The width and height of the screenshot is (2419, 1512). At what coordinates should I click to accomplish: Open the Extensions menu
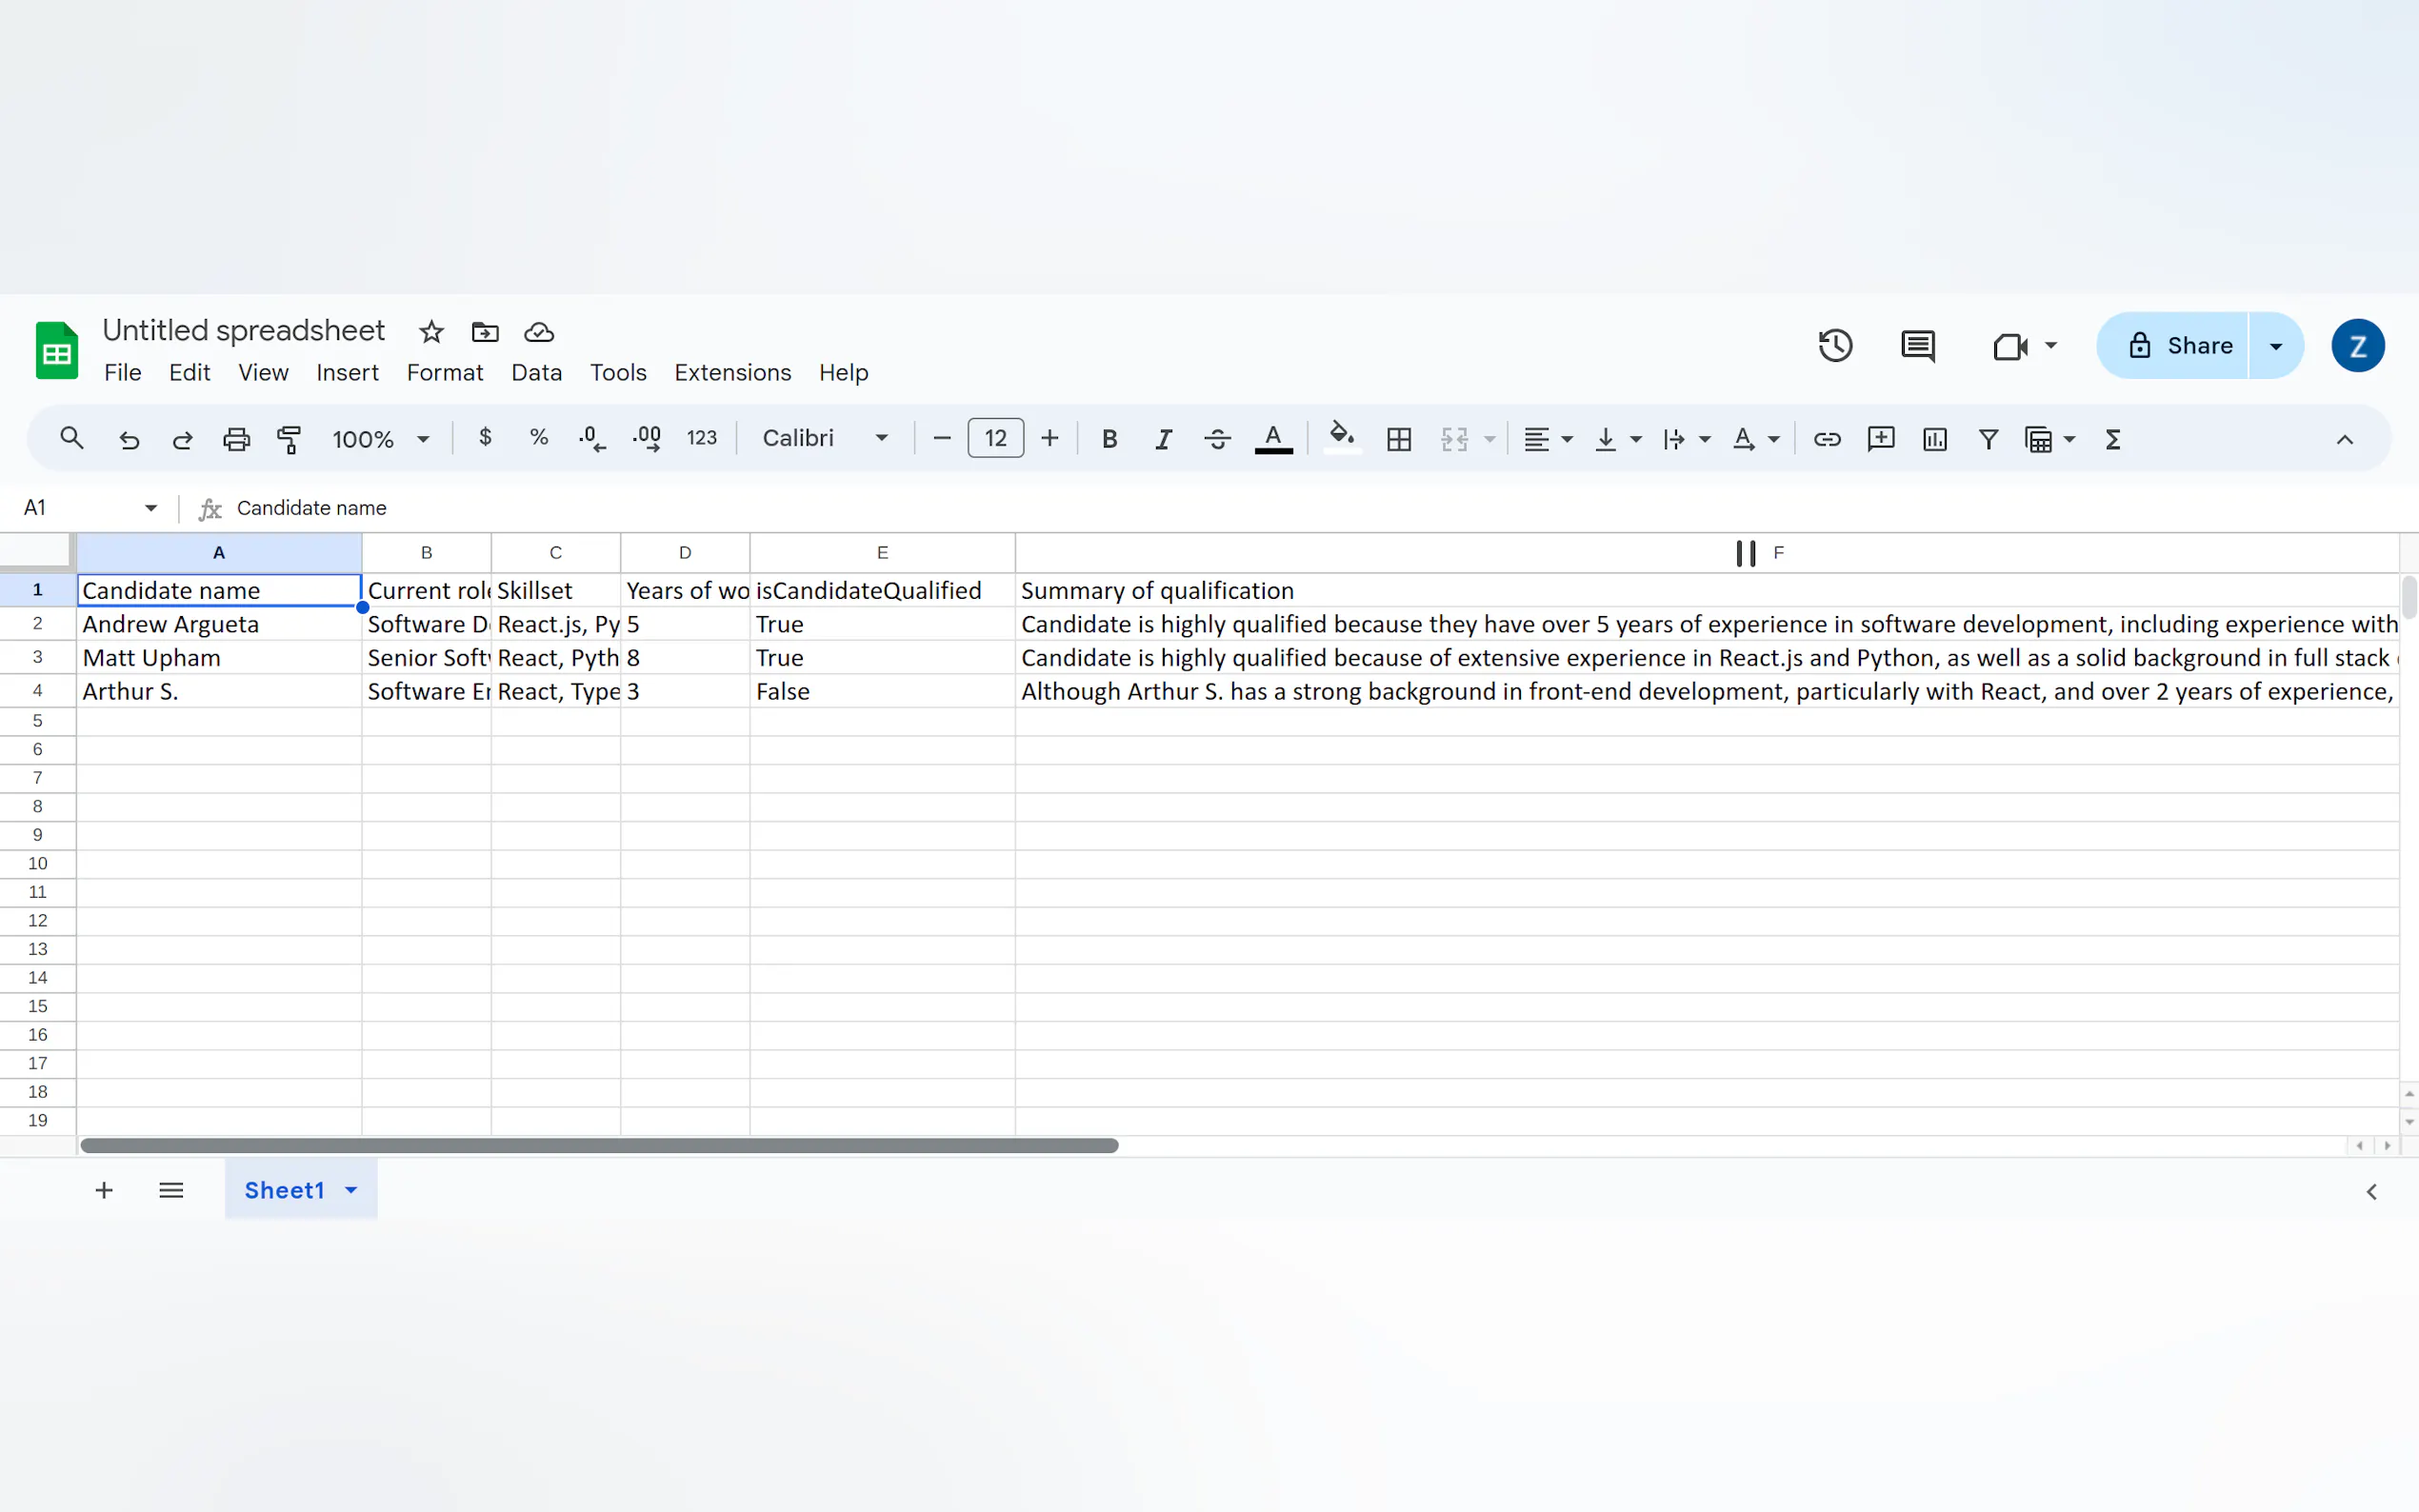(732, 372)
